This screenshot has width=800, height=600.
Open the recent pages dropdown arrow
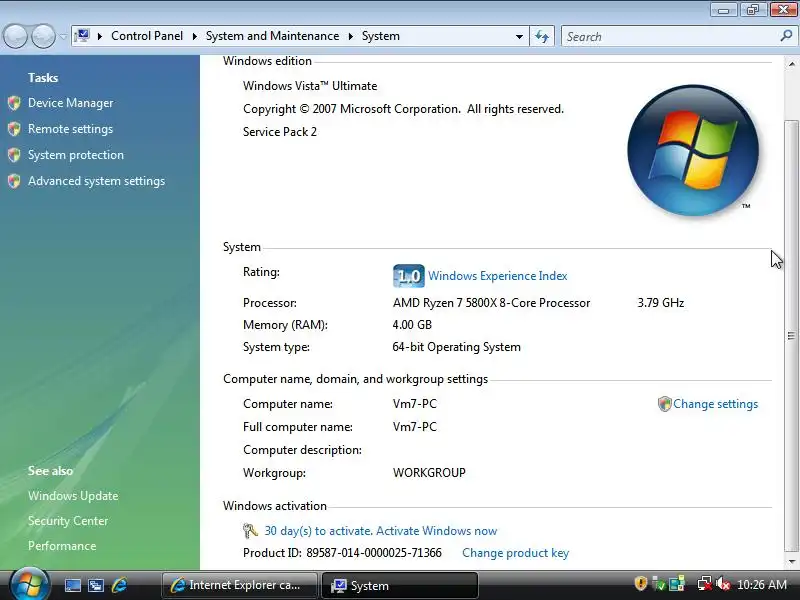[x=63, y=37]
